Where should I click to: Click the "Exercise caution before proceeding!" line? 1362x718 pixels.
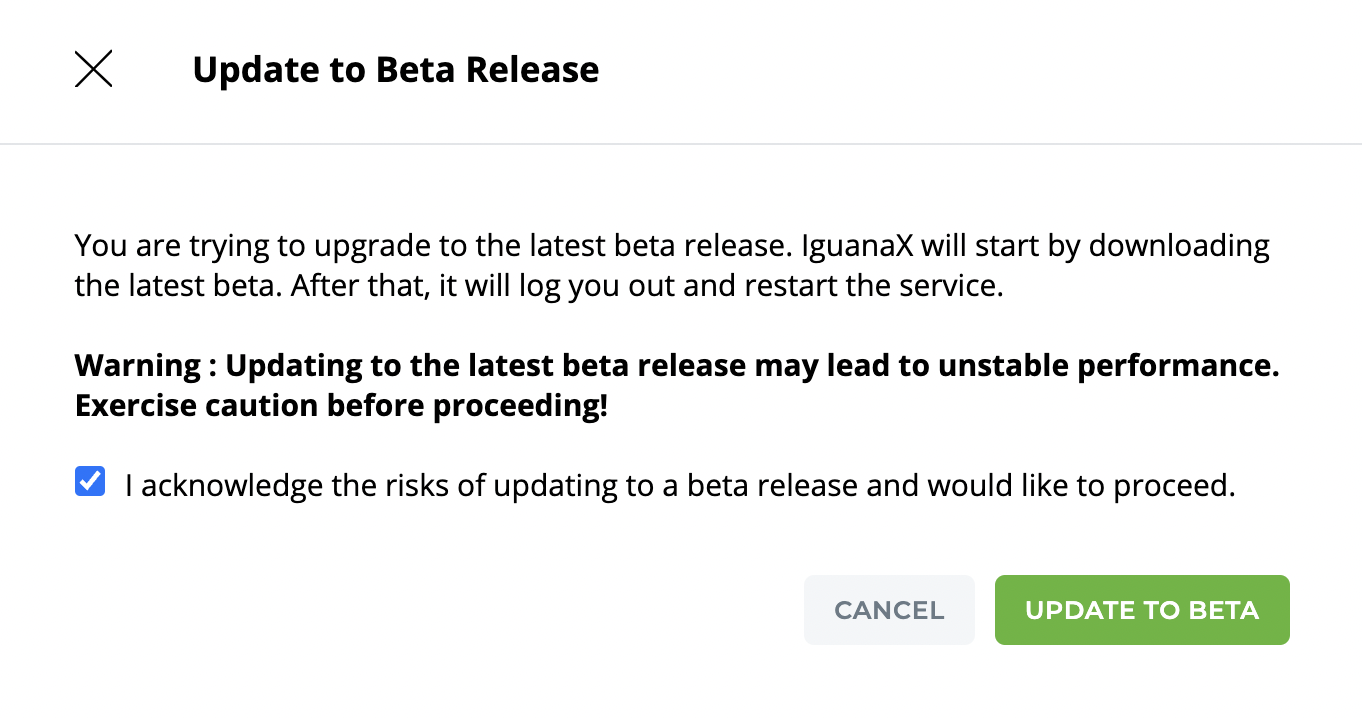tap(341, 408)
